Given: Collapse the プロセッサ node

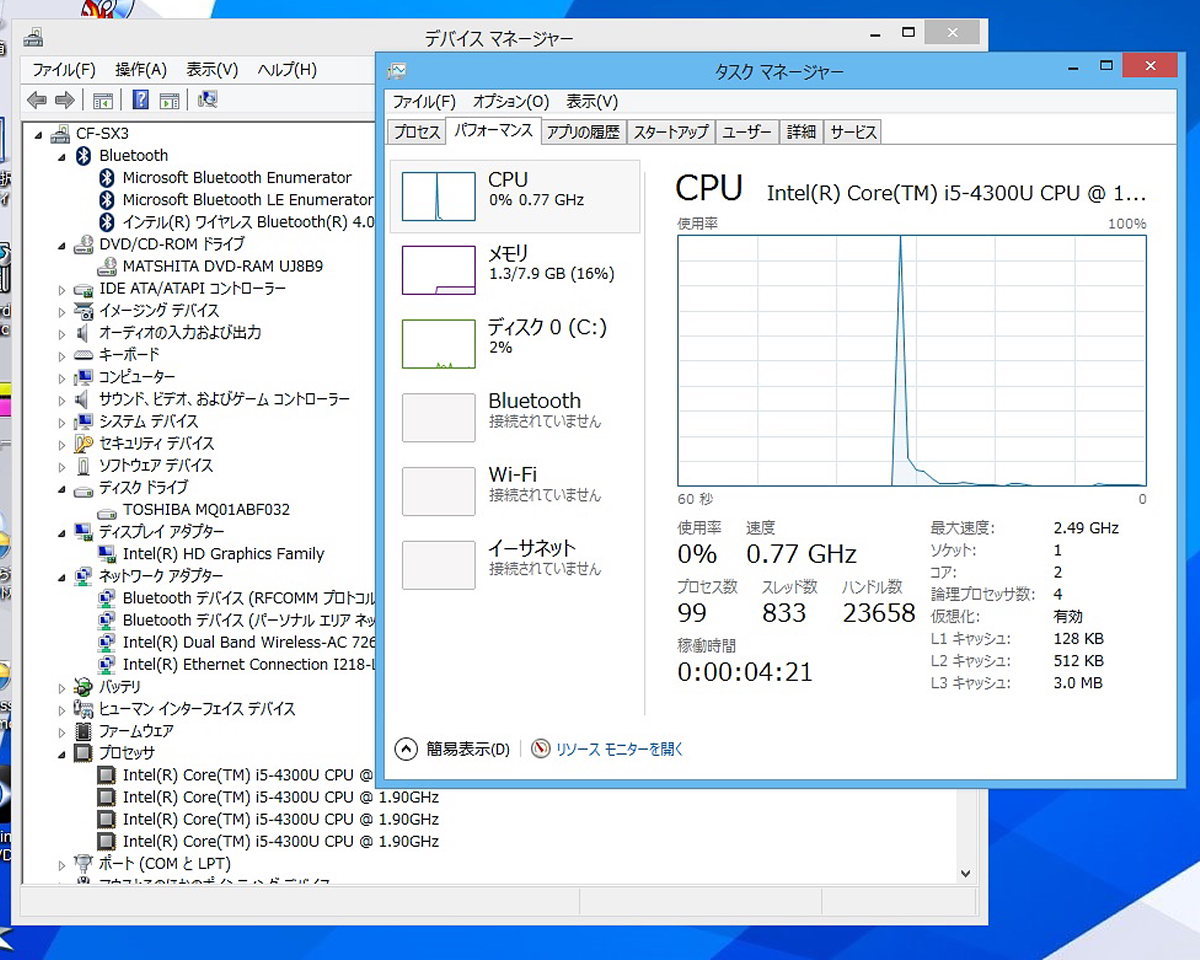Looking at the screenshot, I should tap(62, 753).
